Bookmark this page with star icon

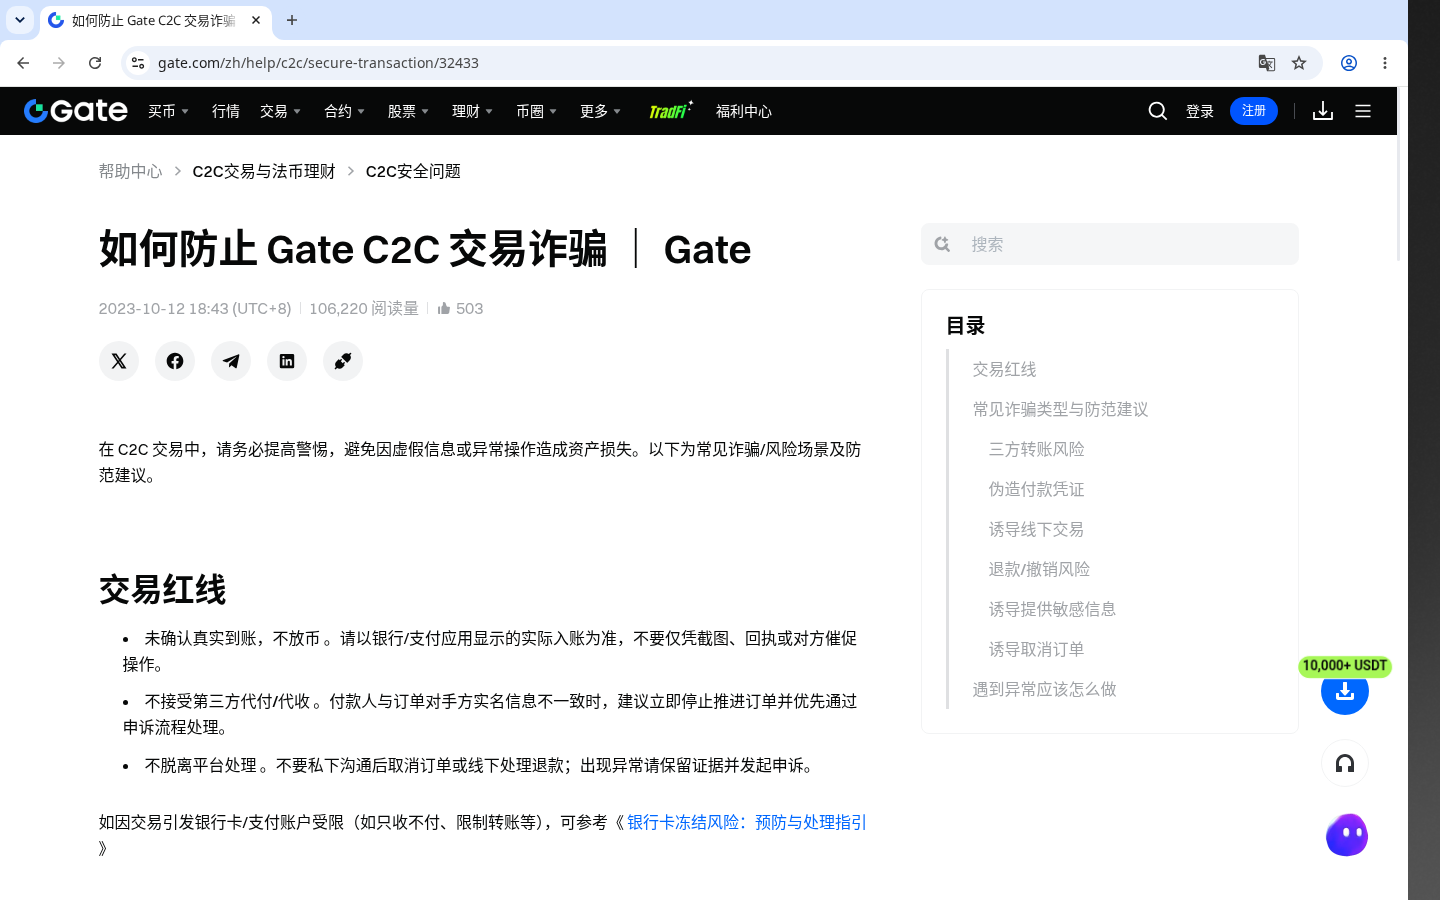1299,63
